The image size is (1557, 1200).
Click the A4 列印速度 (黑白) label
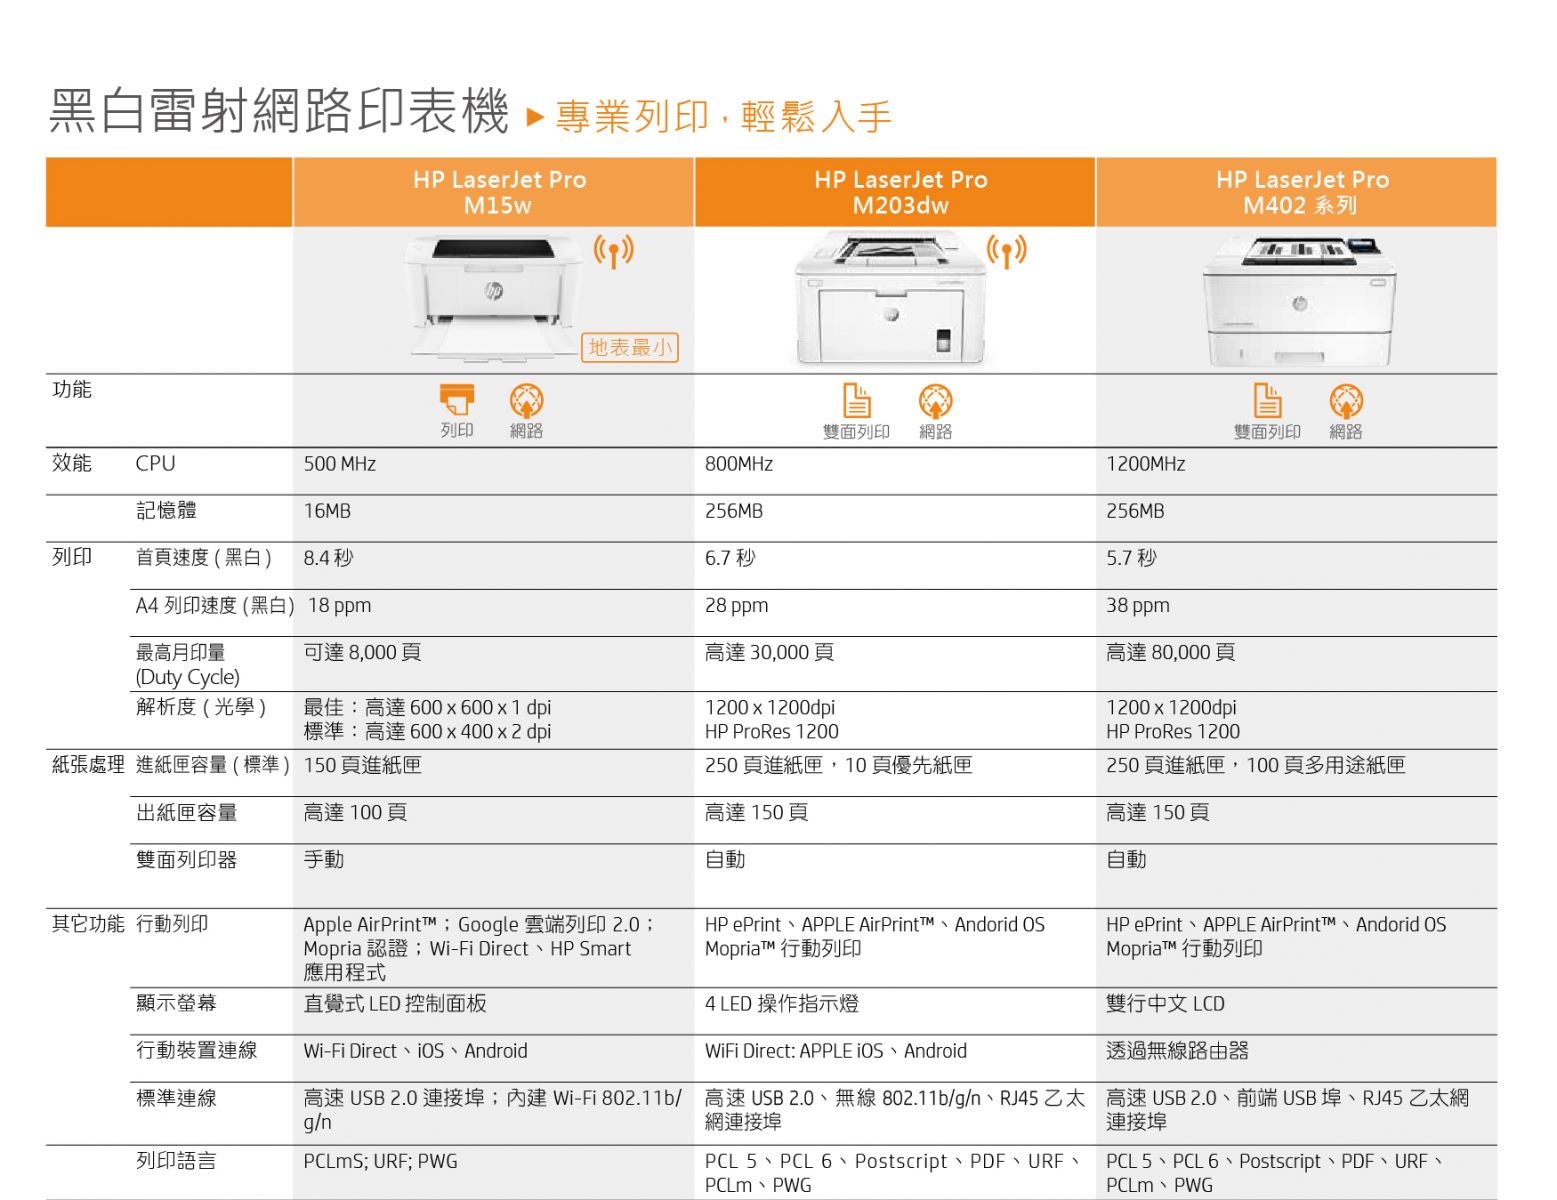click(x=215, y=605)
